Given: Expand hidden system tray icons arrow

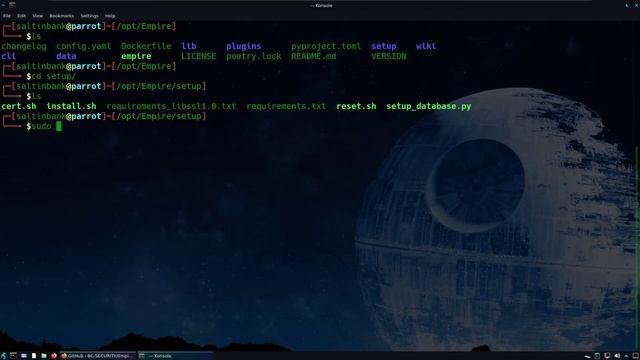Looking at the screenshot, I should (x=626, y=356).
